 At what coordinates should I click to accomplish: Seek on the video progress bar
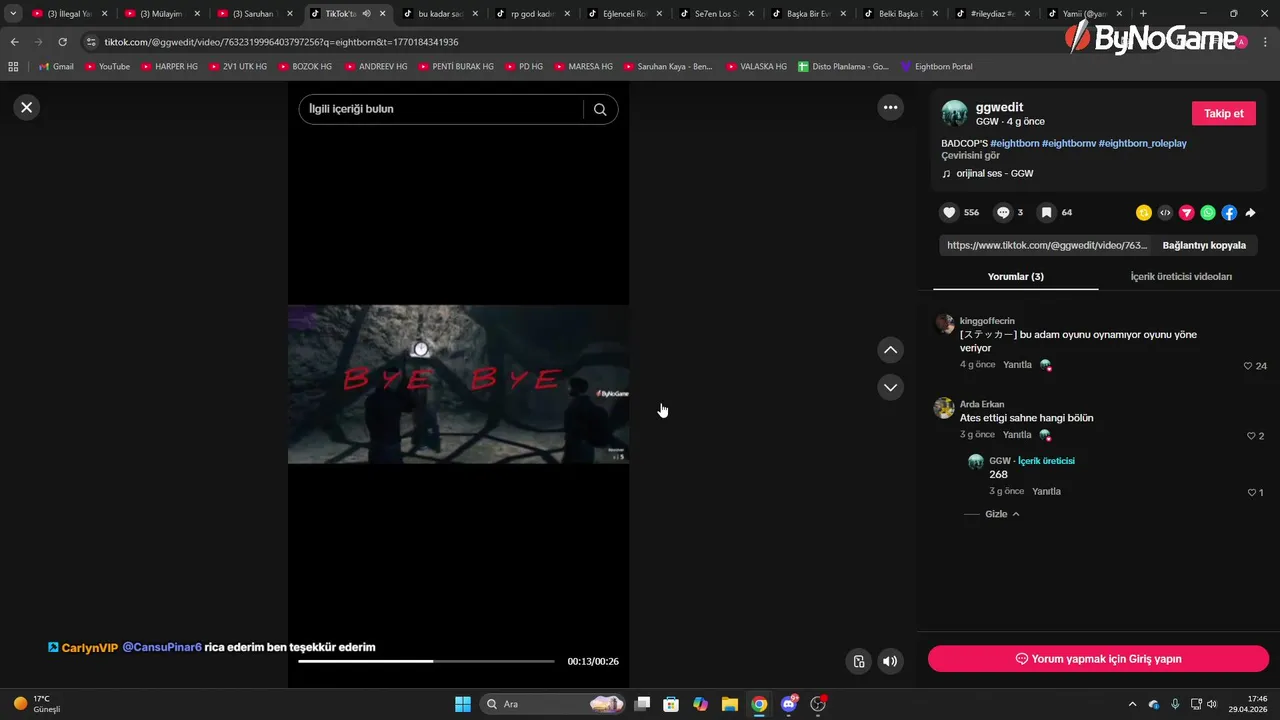pos(426,661)
